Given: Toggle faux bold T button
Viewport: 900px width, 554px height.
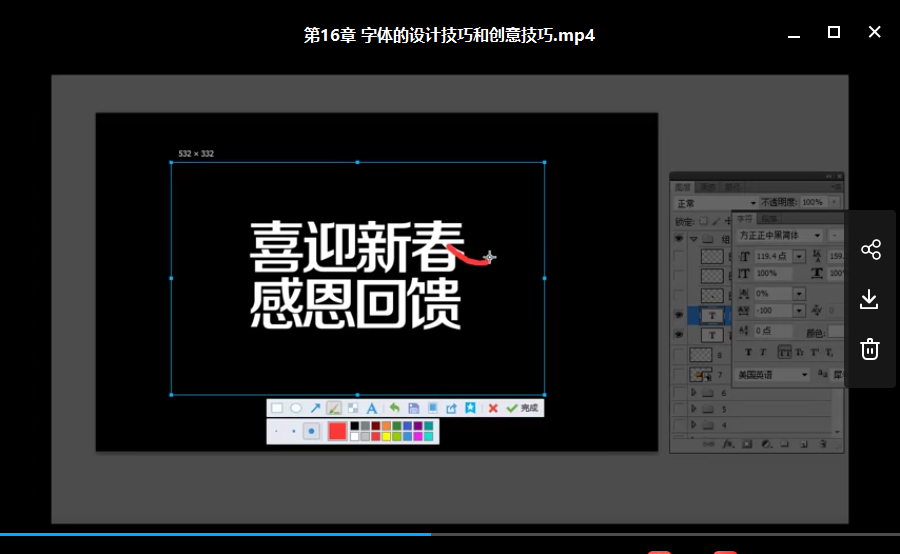Looking at the screenshot, I should tap(748, 352).
